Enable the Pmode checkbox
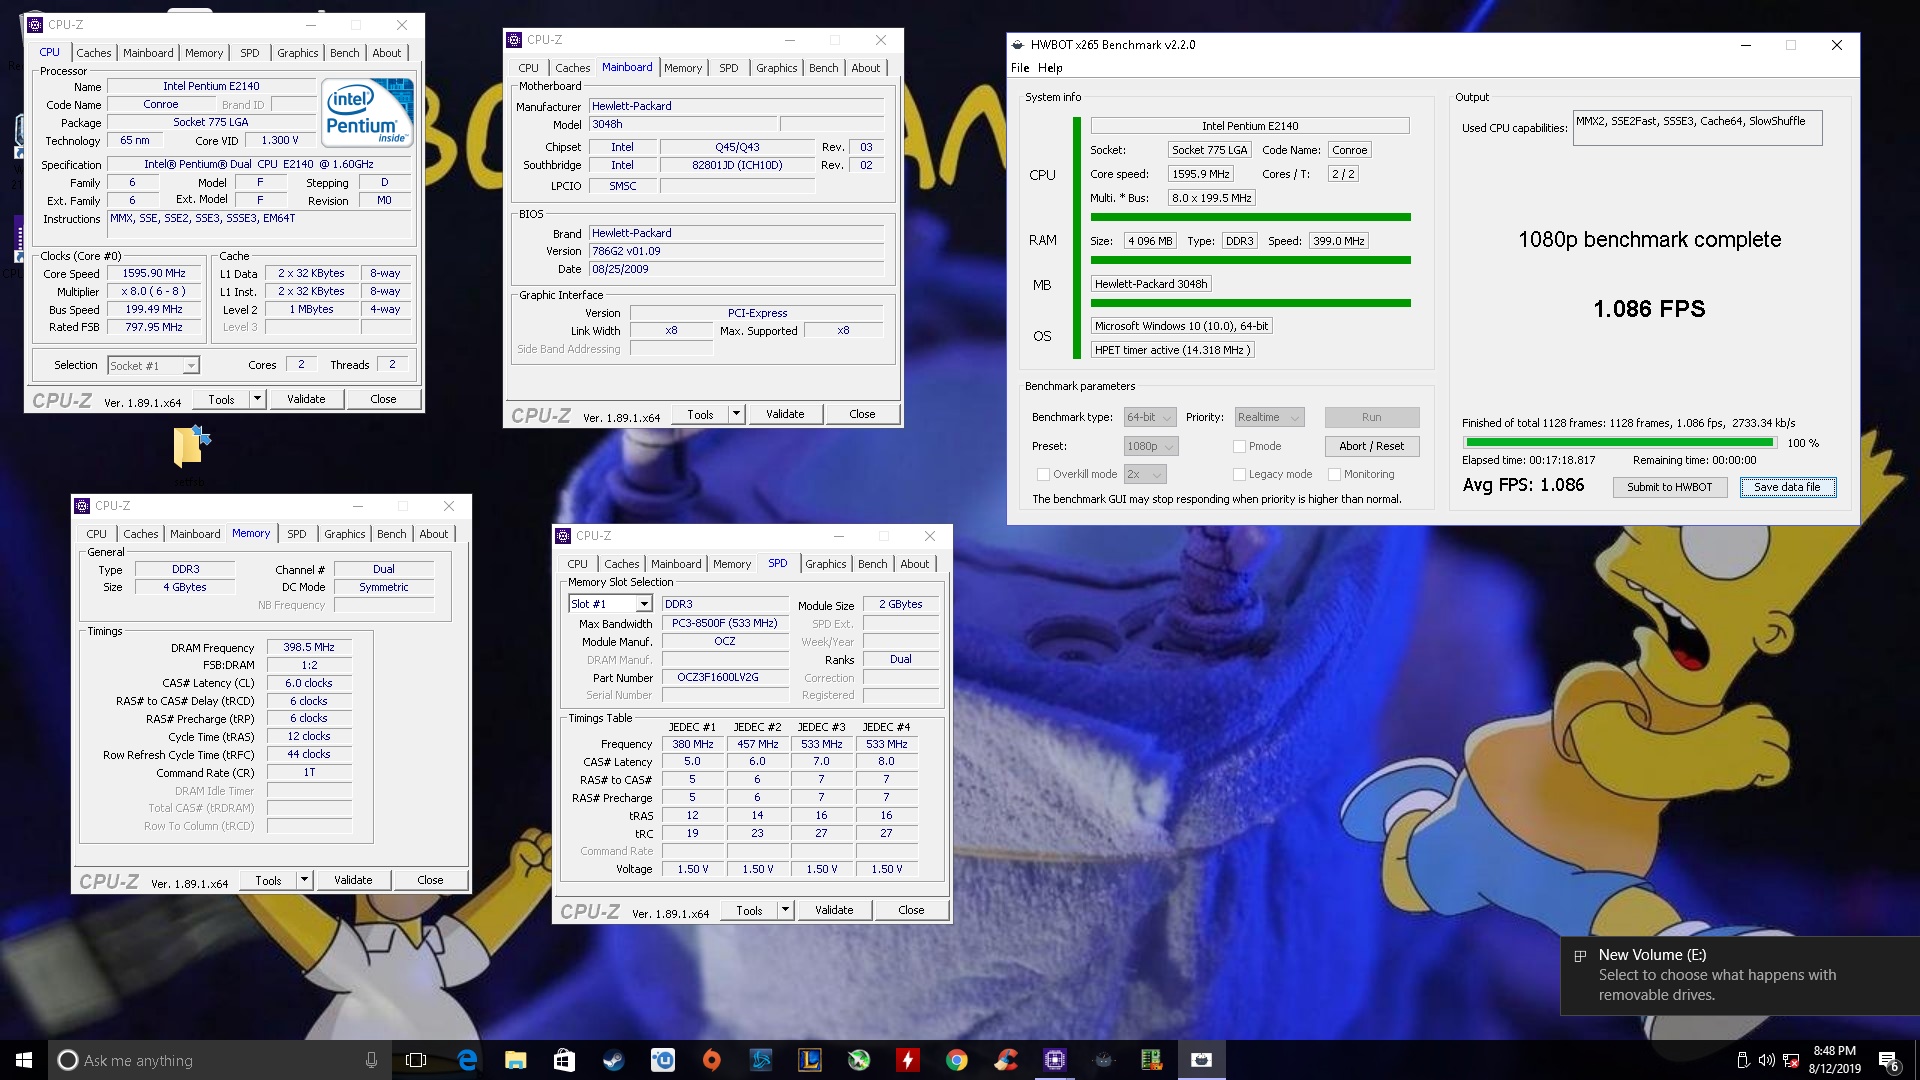 [1239, 446]
